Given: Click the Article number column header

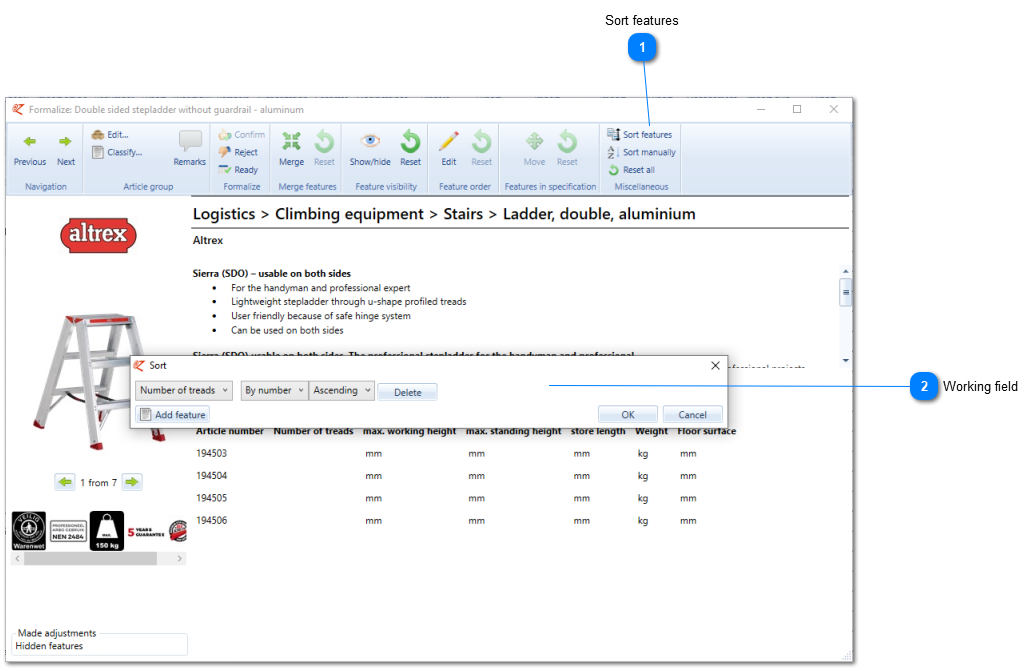Looking at the screenshot, I should (229, 431).
